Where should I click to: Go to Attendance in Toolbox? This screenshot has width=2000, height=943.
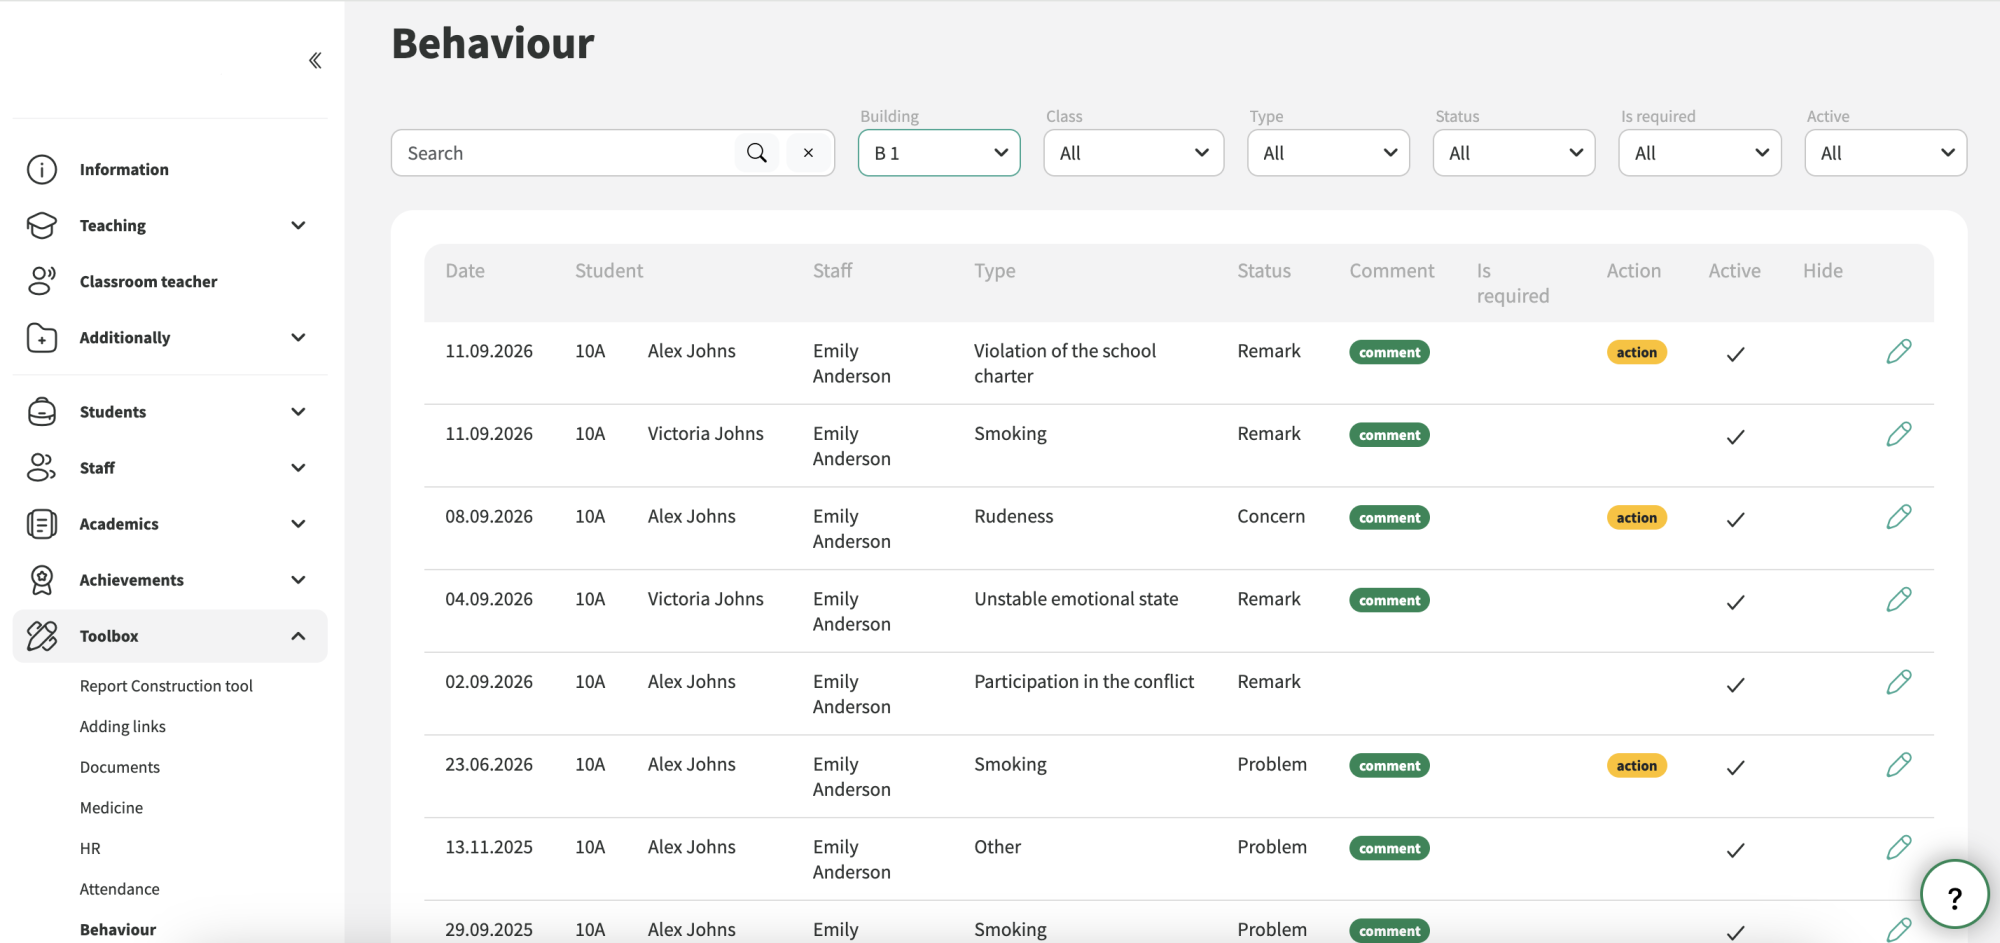click(119, 889)
